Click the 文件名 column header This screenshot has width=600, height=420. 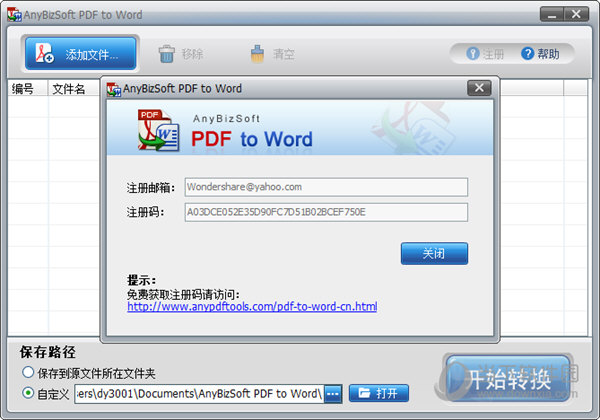[73, 88]
